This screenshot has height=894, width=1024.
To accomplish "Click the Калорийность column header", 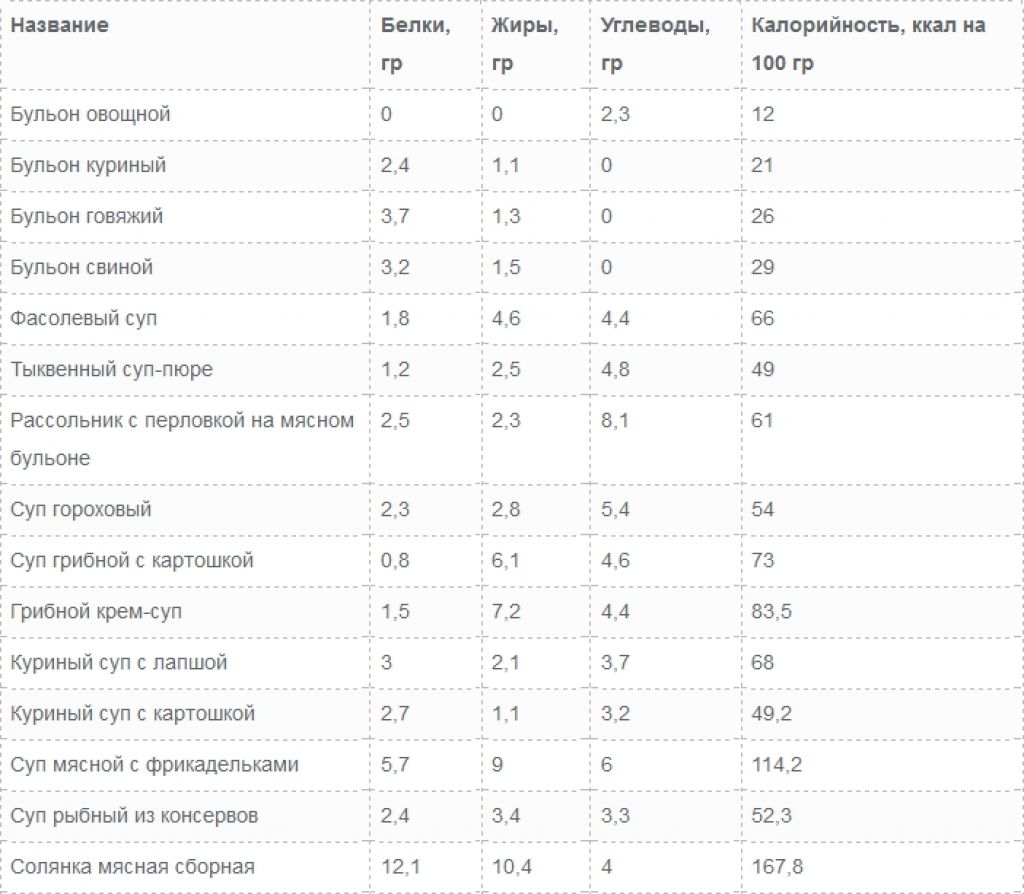I will coord(868,44).
